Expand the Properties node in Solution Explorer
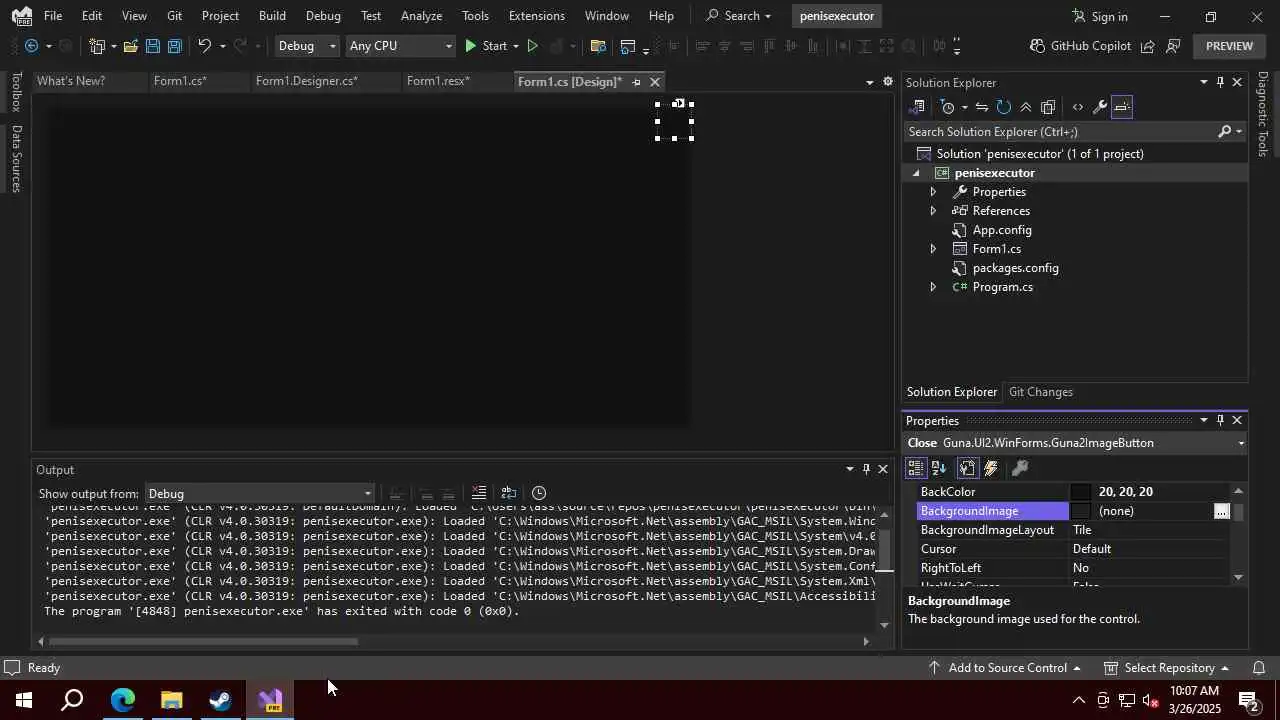 click(934, 192)
